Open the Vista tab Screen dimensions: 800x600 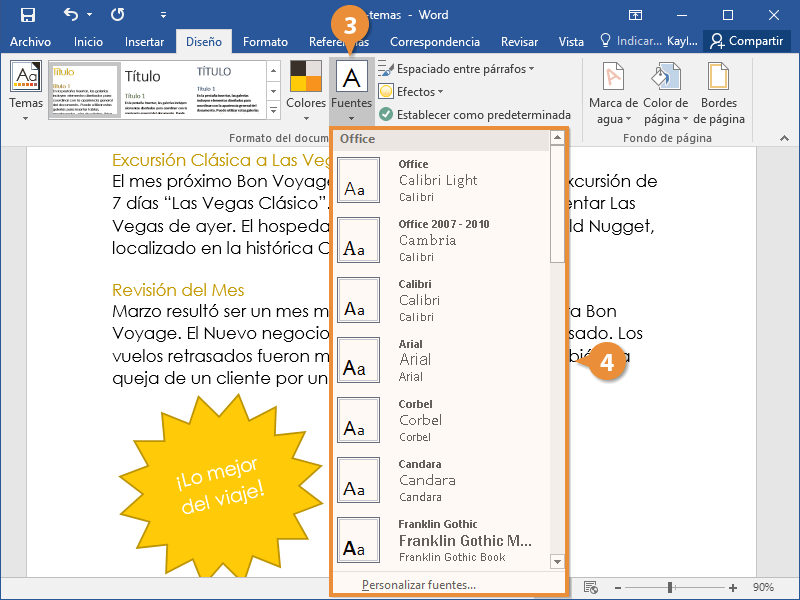(571, 42)
